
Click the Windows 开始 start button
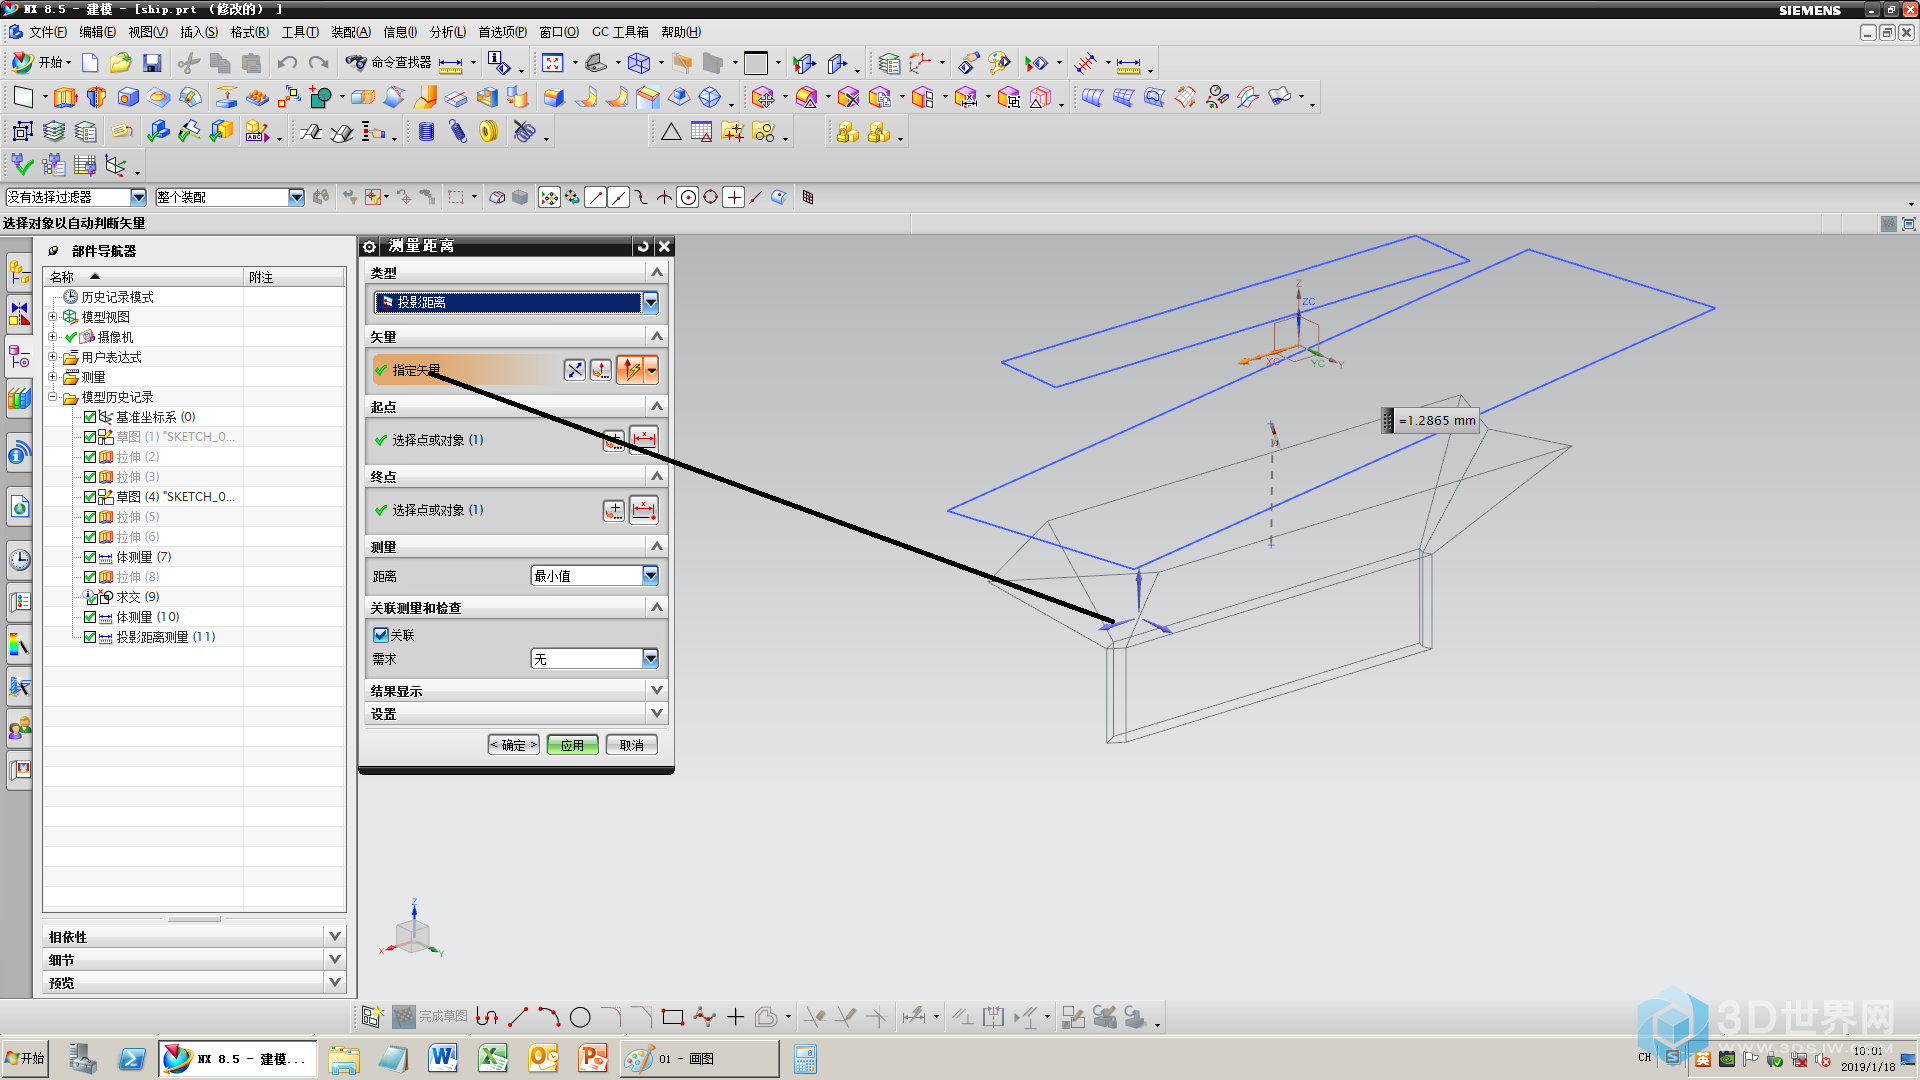pyautogui.click(x=25, y=1058)
